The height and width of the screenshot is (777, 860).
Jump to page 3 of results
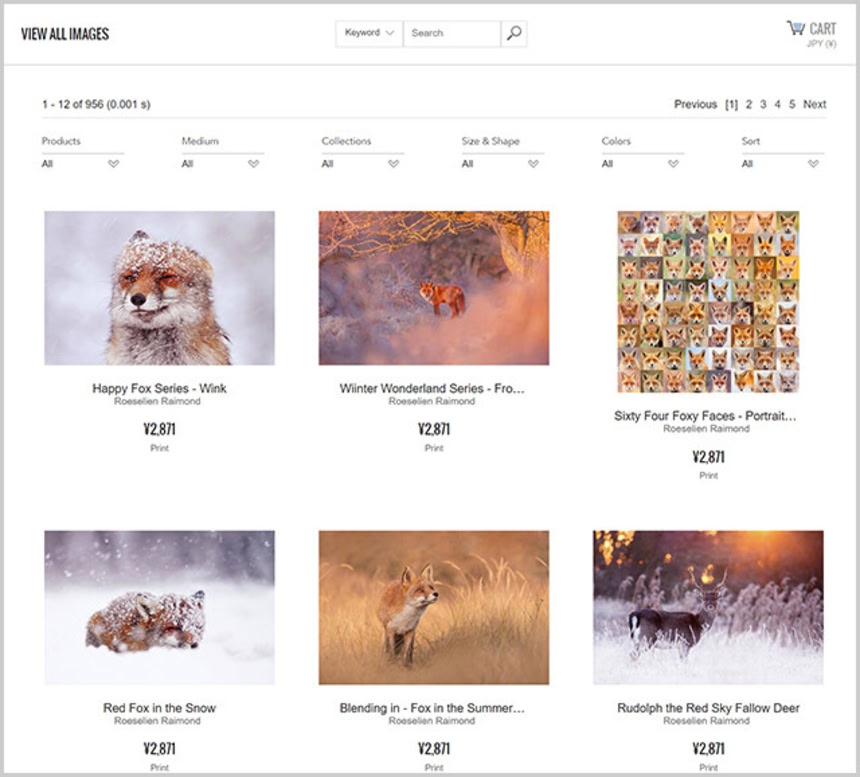[763, 104]
